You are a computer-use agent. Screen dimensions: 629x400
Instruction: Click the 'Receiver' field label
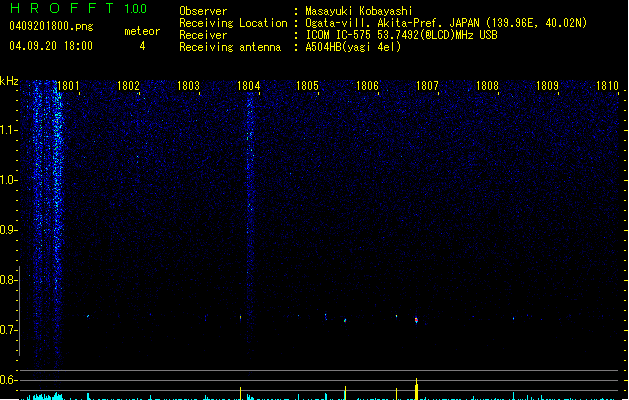[203, 35]
